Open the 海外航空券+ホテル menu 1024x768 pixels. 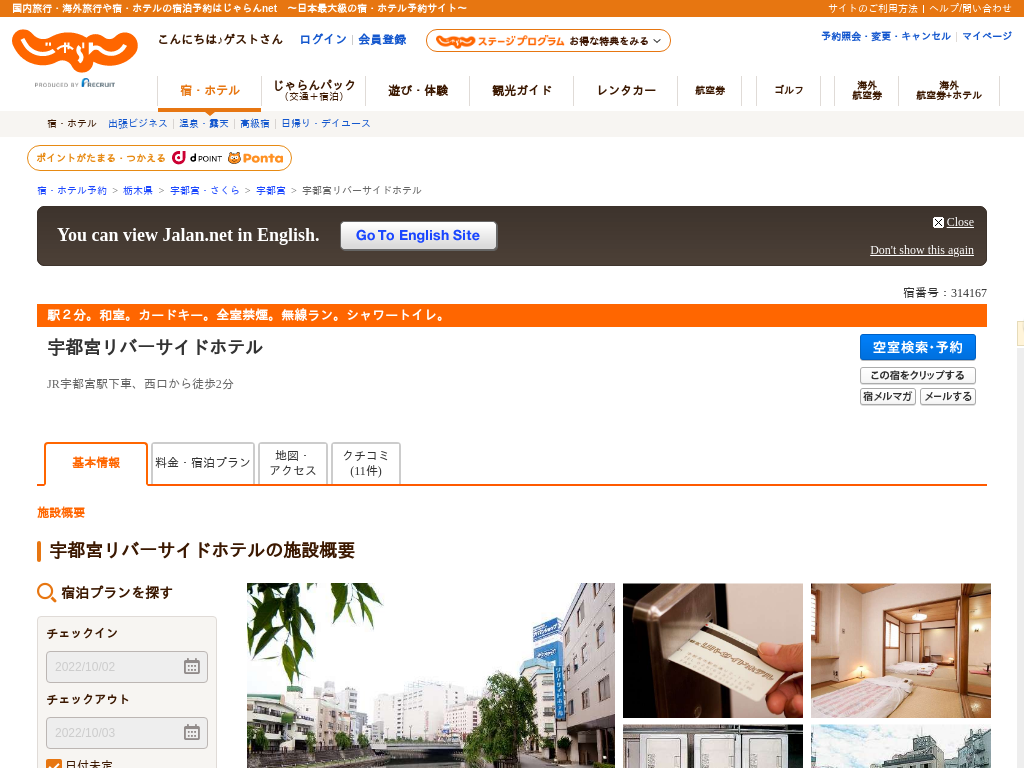(948, 91)
